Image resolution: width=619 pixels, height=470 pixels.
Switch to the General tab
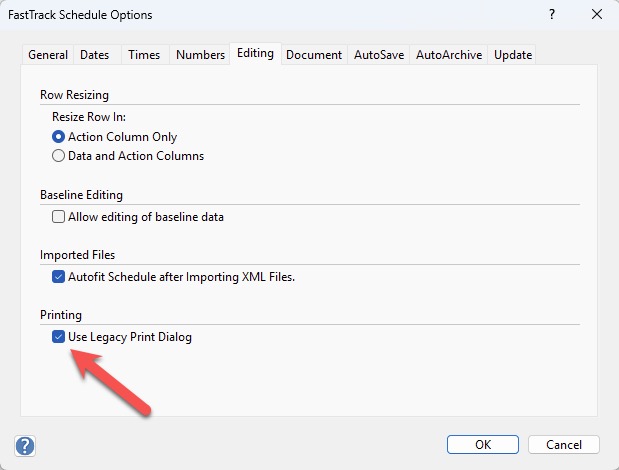pyautogui.click(x=48, y=55)
